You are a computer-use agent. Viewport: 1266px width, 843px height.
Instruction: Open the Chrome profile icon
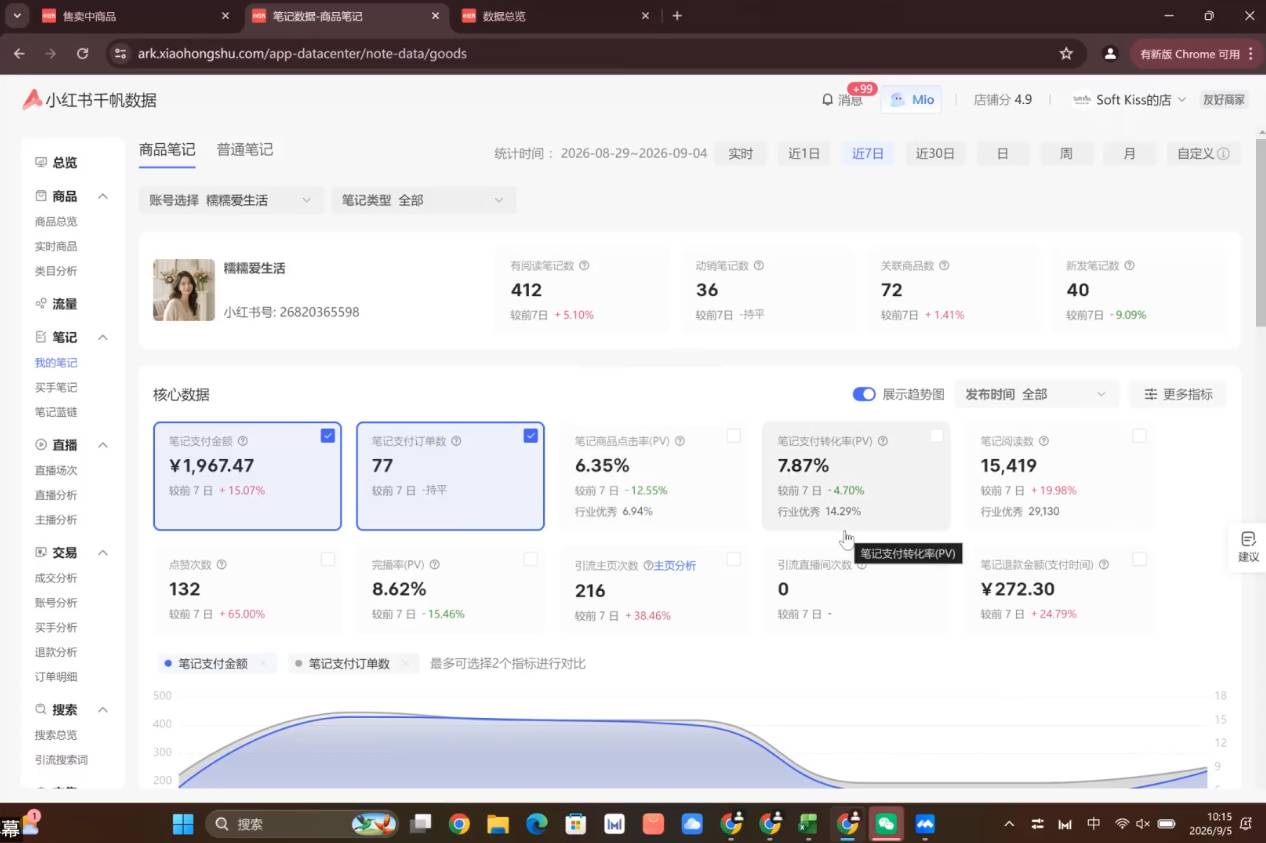click(x=1109, y=53)
